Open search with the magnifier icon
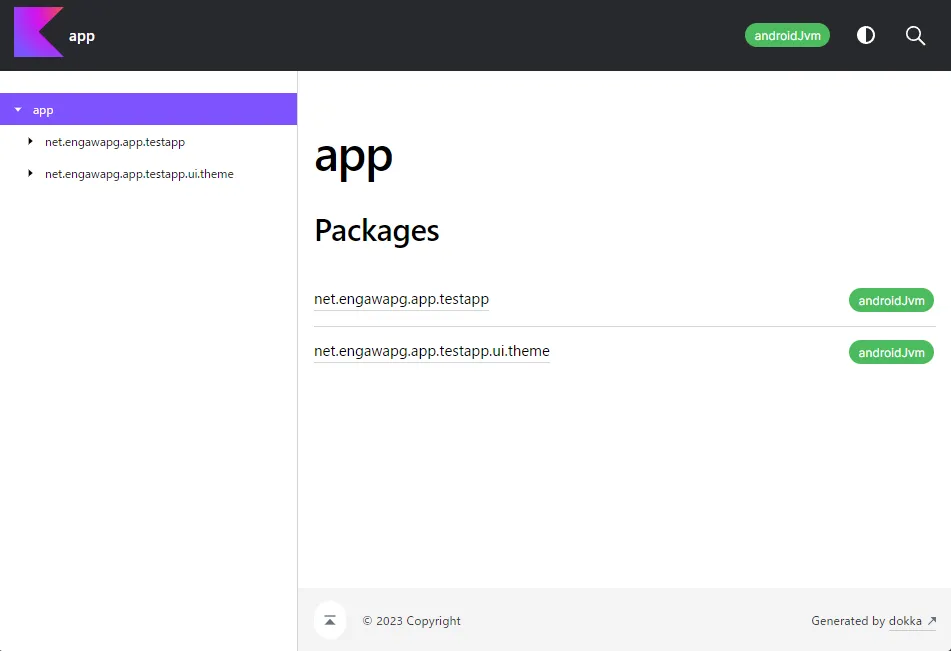This screenshot has height=651, width=951. 915,35
